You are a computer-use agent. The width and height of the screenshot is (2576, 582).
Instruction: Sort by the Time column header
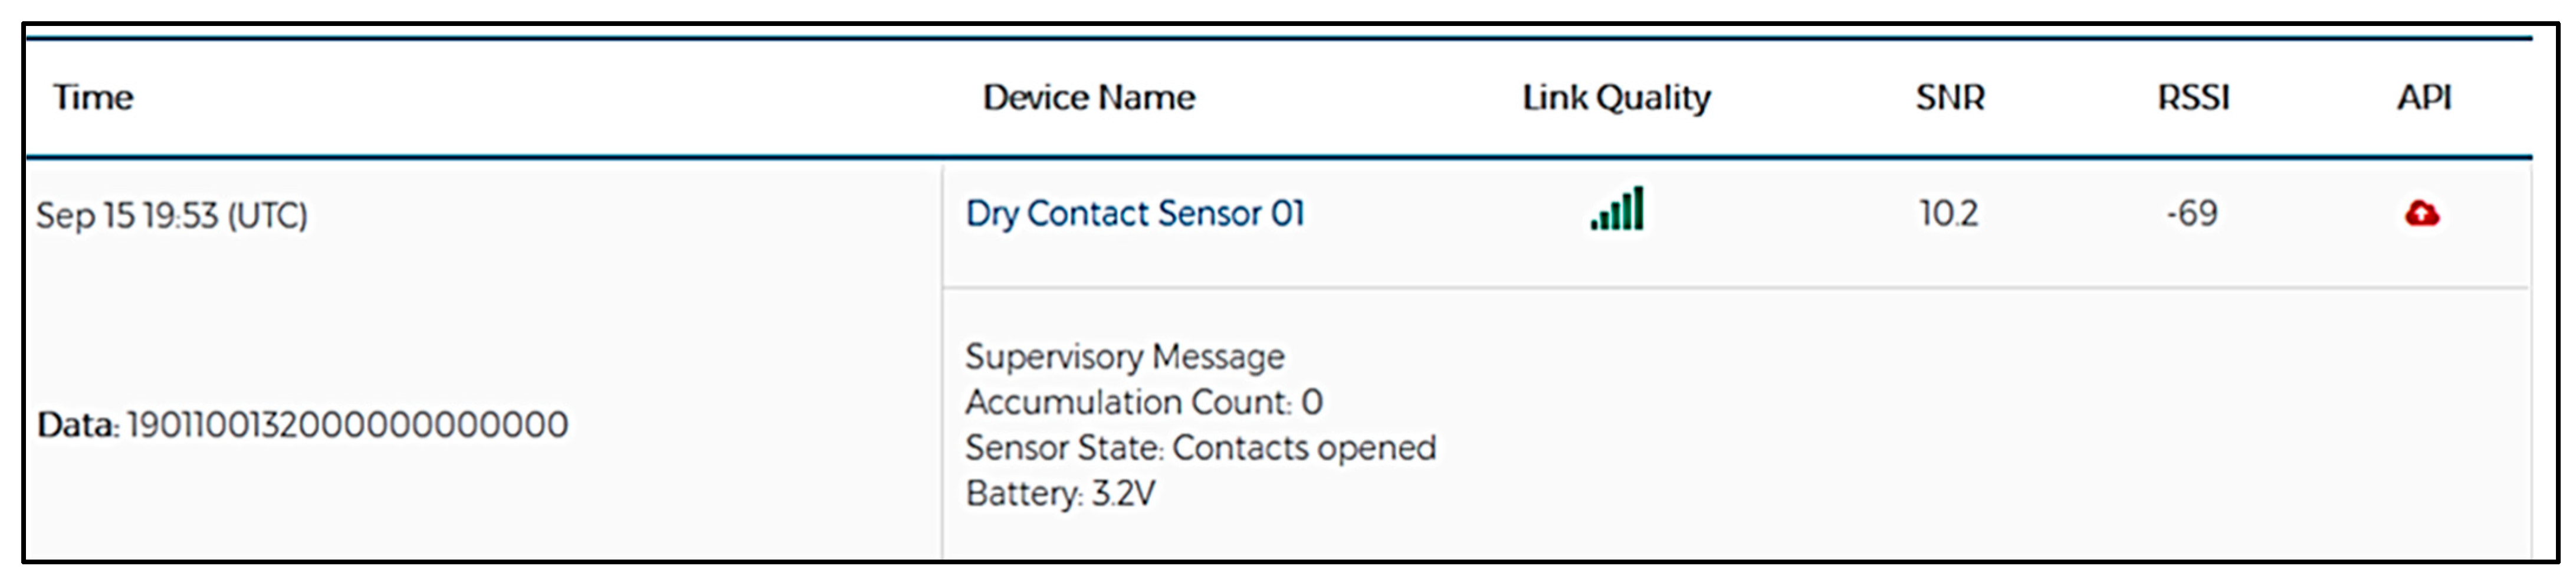(93, 97)
